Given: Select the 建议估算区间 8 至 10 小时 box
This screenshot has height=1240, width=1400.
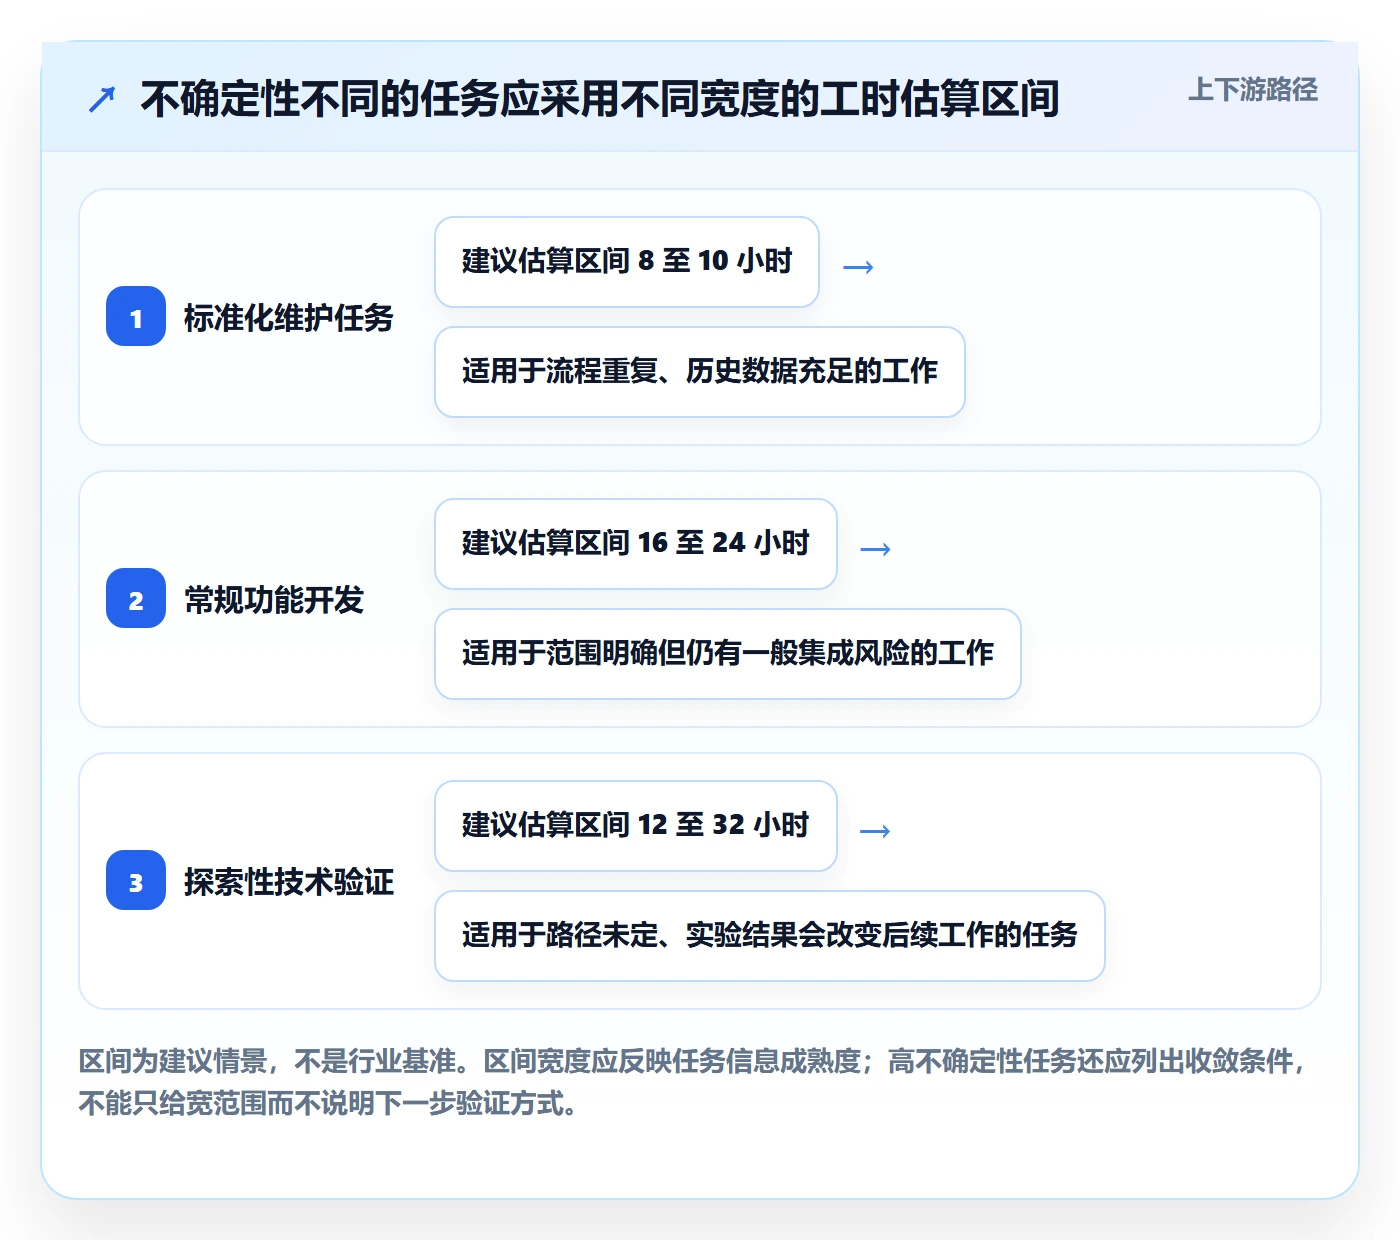Looking at the screenshot, I should [x=627, y=262].
